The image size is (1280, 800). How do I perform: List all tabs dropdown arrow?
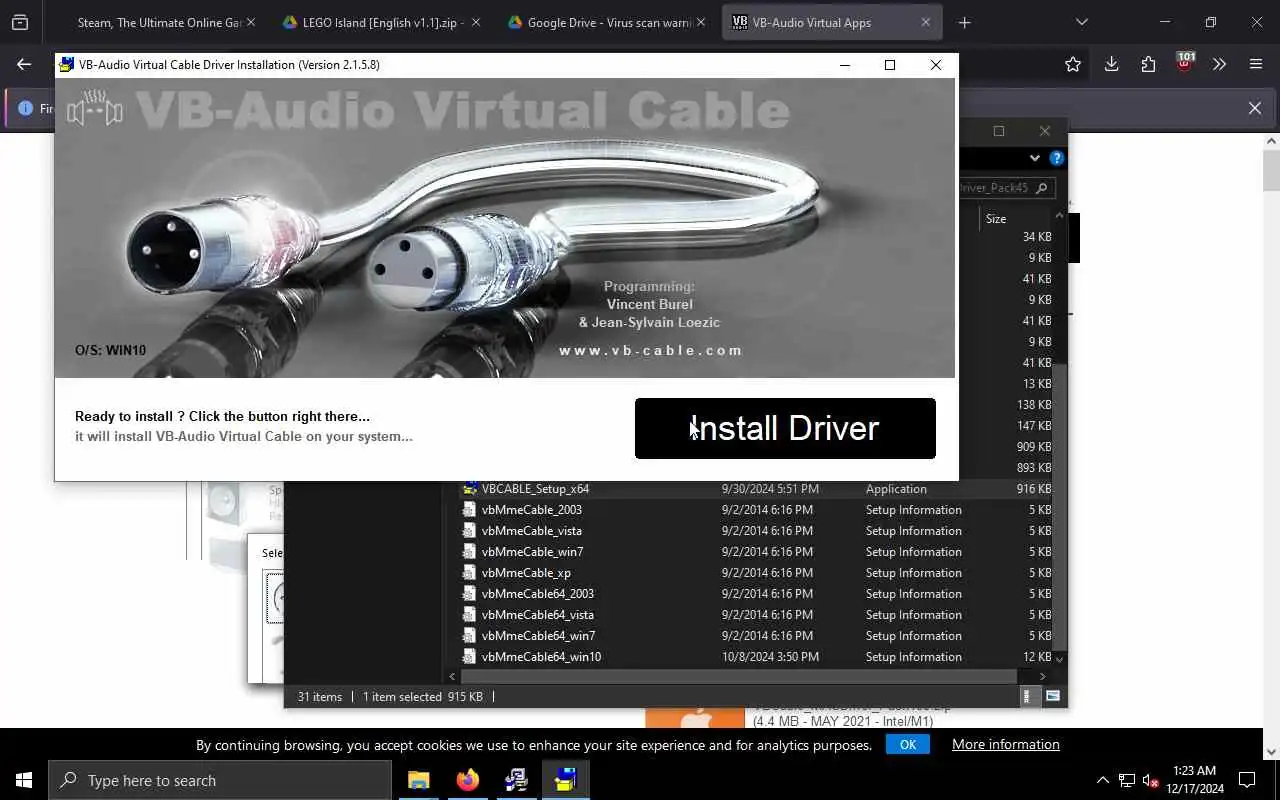(x=1081, y=22)
